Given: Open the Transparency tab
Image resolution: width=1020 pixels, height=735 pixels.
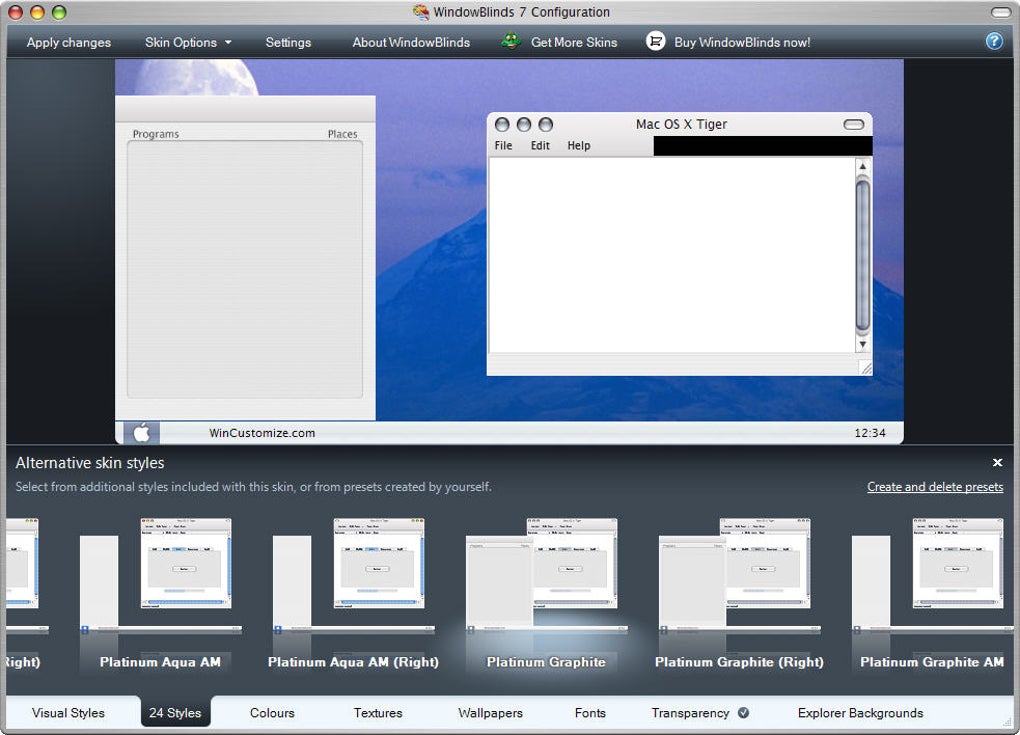Looking at the screenshot, I should 690,713.
